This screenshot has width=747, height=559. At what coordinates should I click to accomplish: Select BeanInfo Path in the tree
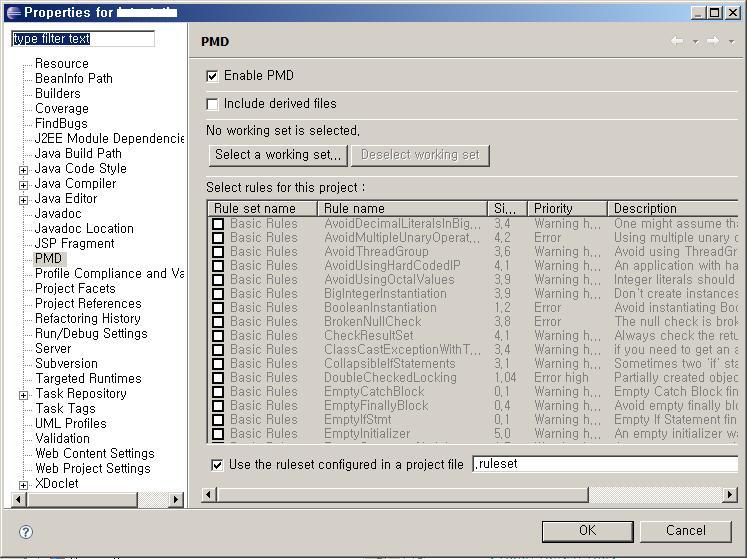pyautogui.click(x=74, y=78)
